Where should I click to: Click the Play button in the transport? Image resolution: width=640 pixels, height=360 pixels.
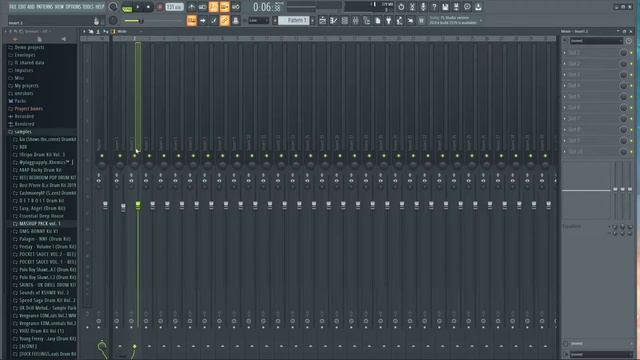point(138,7)
